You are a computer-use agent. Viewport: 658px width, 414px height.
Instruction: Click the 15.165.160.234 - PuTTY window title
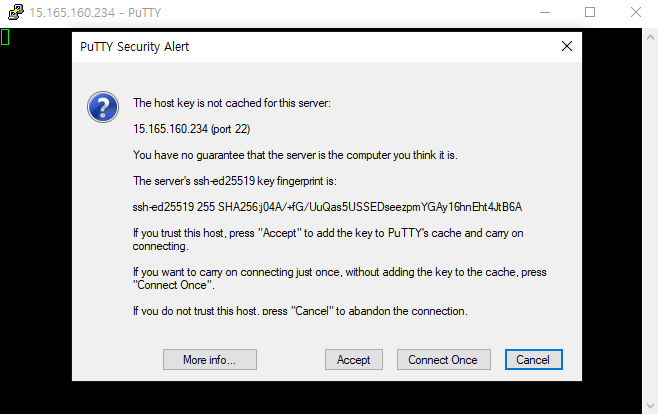(x=95, y=13)
